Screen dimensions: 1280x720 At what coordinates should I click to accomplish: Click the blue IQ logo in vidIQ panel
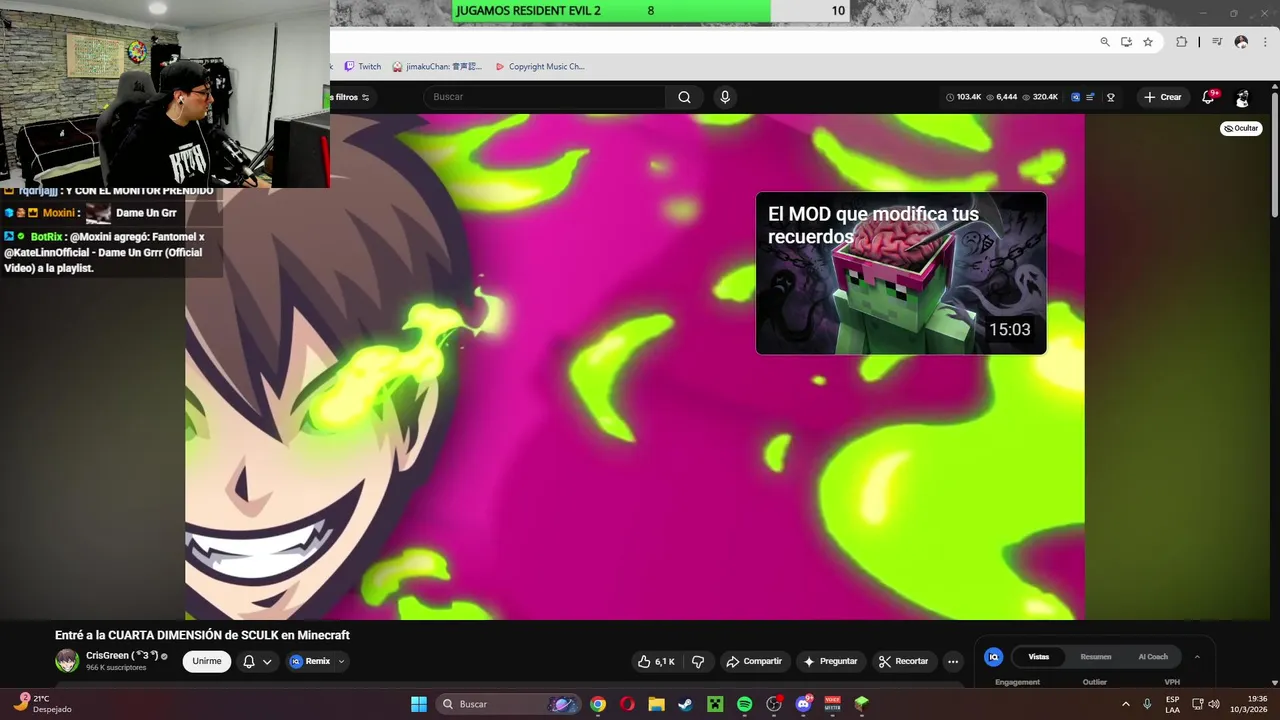[993, 657]
